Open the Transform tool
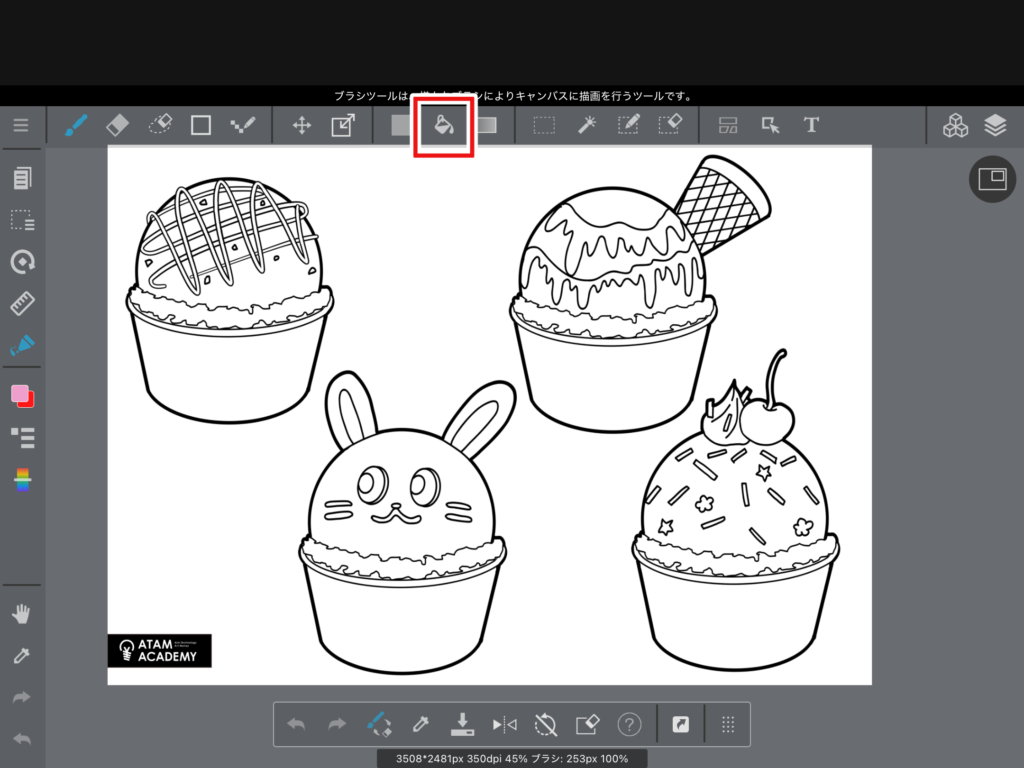The width and height of the screenshot is (1024, 768). click(x=342, y=125)
